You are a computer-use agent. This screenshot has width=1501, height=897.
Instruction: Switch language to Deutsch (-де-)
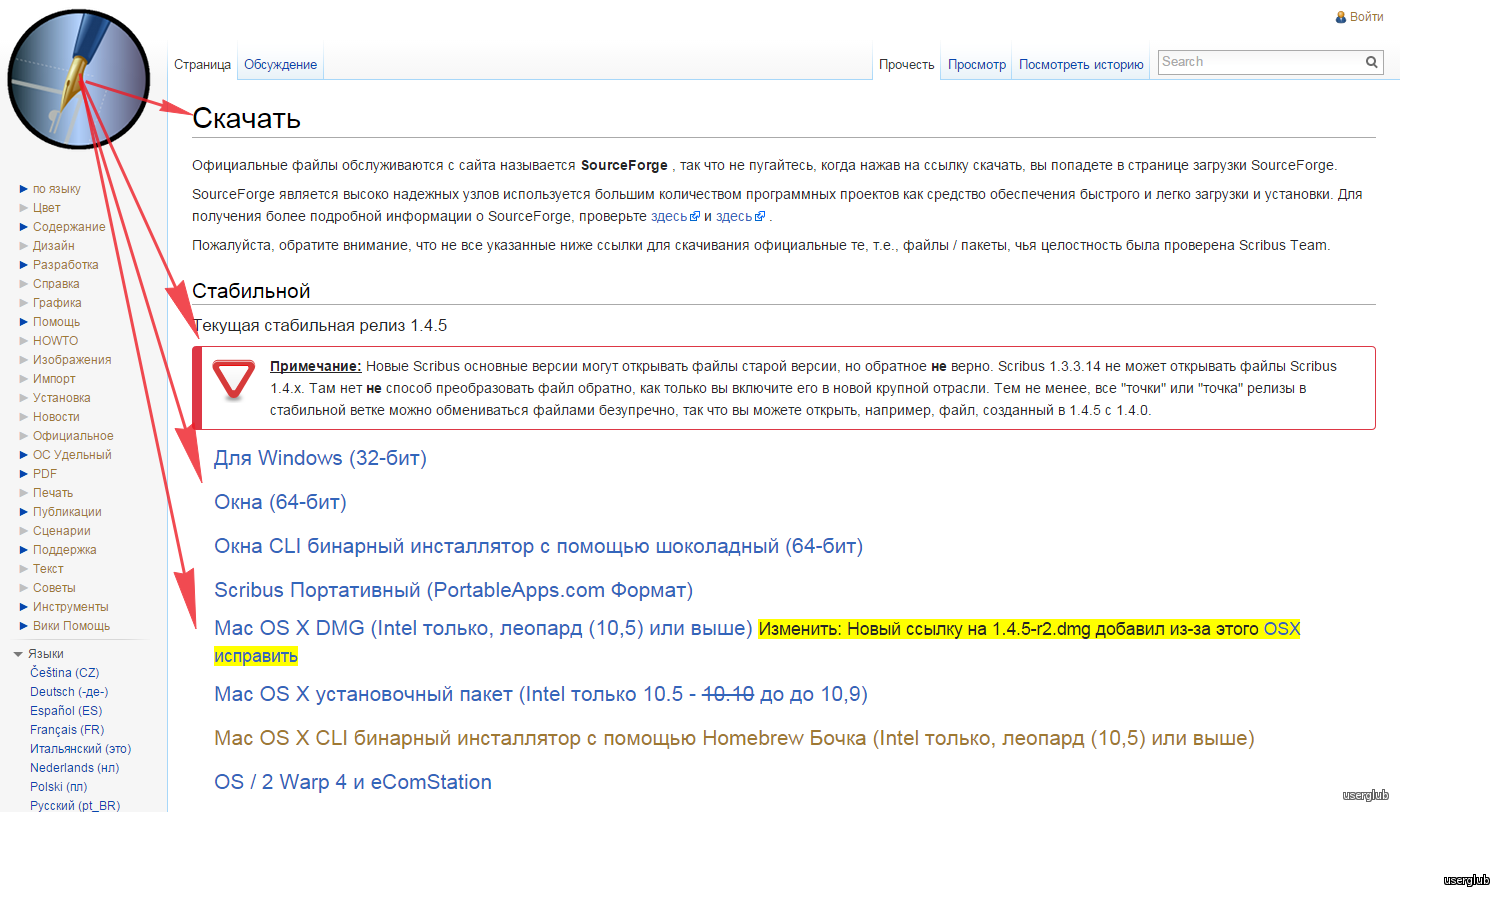click(69, 692)
